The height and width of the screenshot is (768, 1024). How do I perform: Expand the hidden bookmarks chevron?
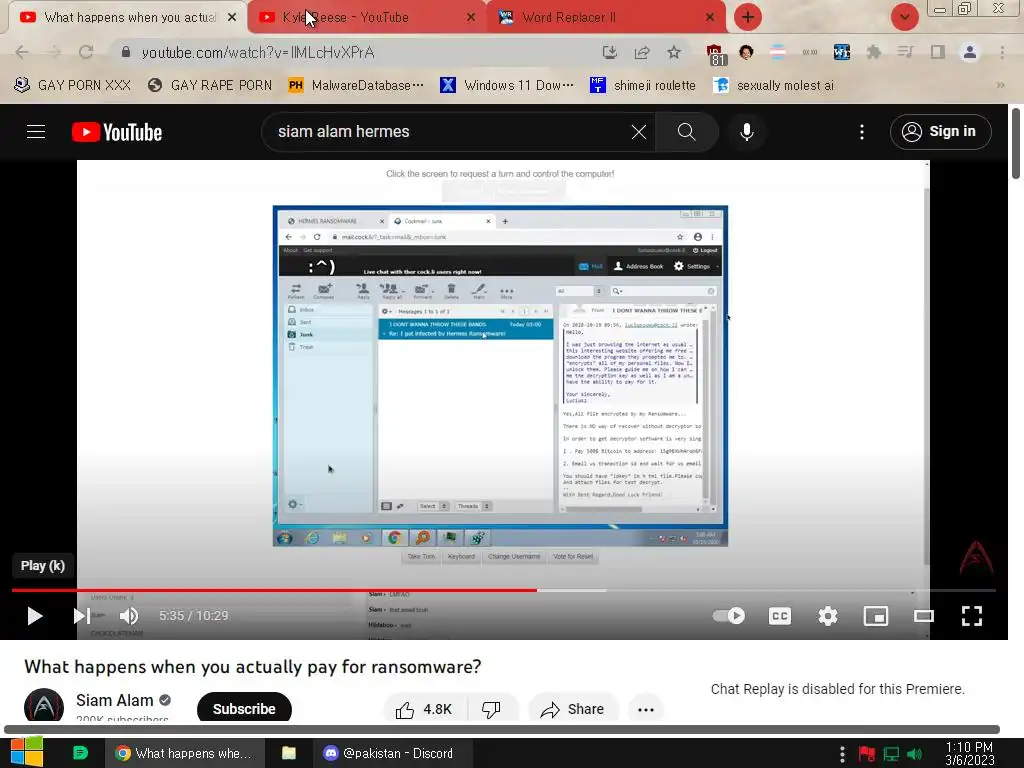click(1000, 85)
